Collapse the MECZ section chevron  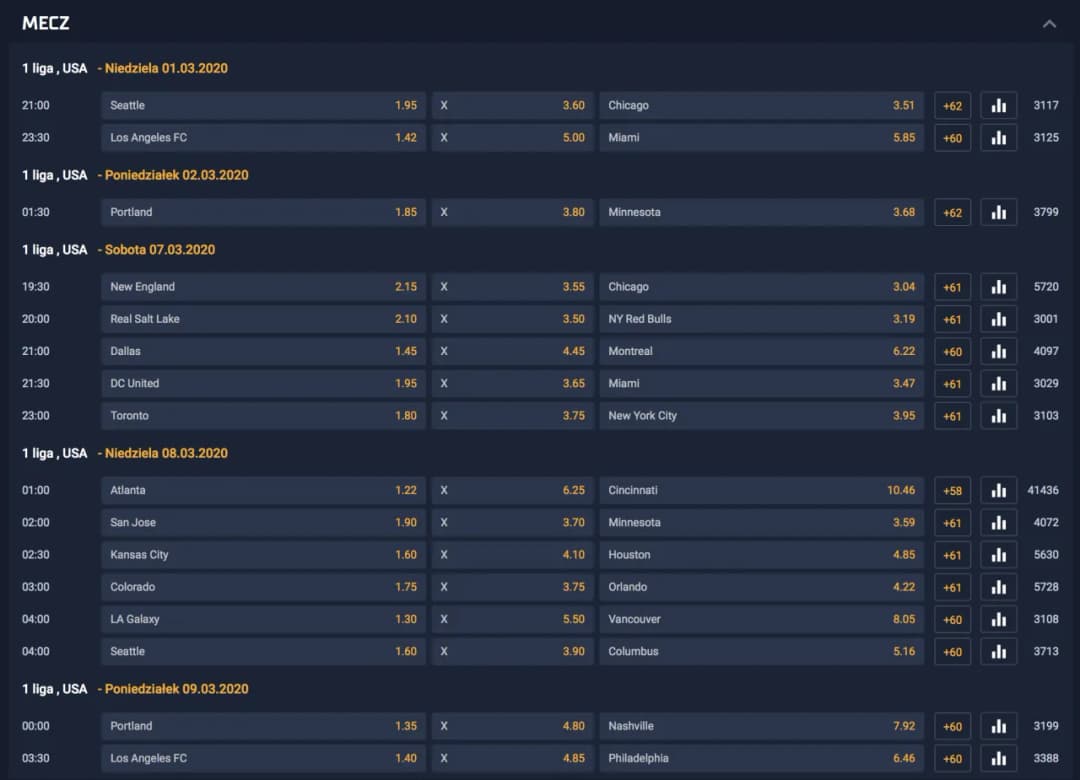pyautogui.click(x=1049, y=24)
